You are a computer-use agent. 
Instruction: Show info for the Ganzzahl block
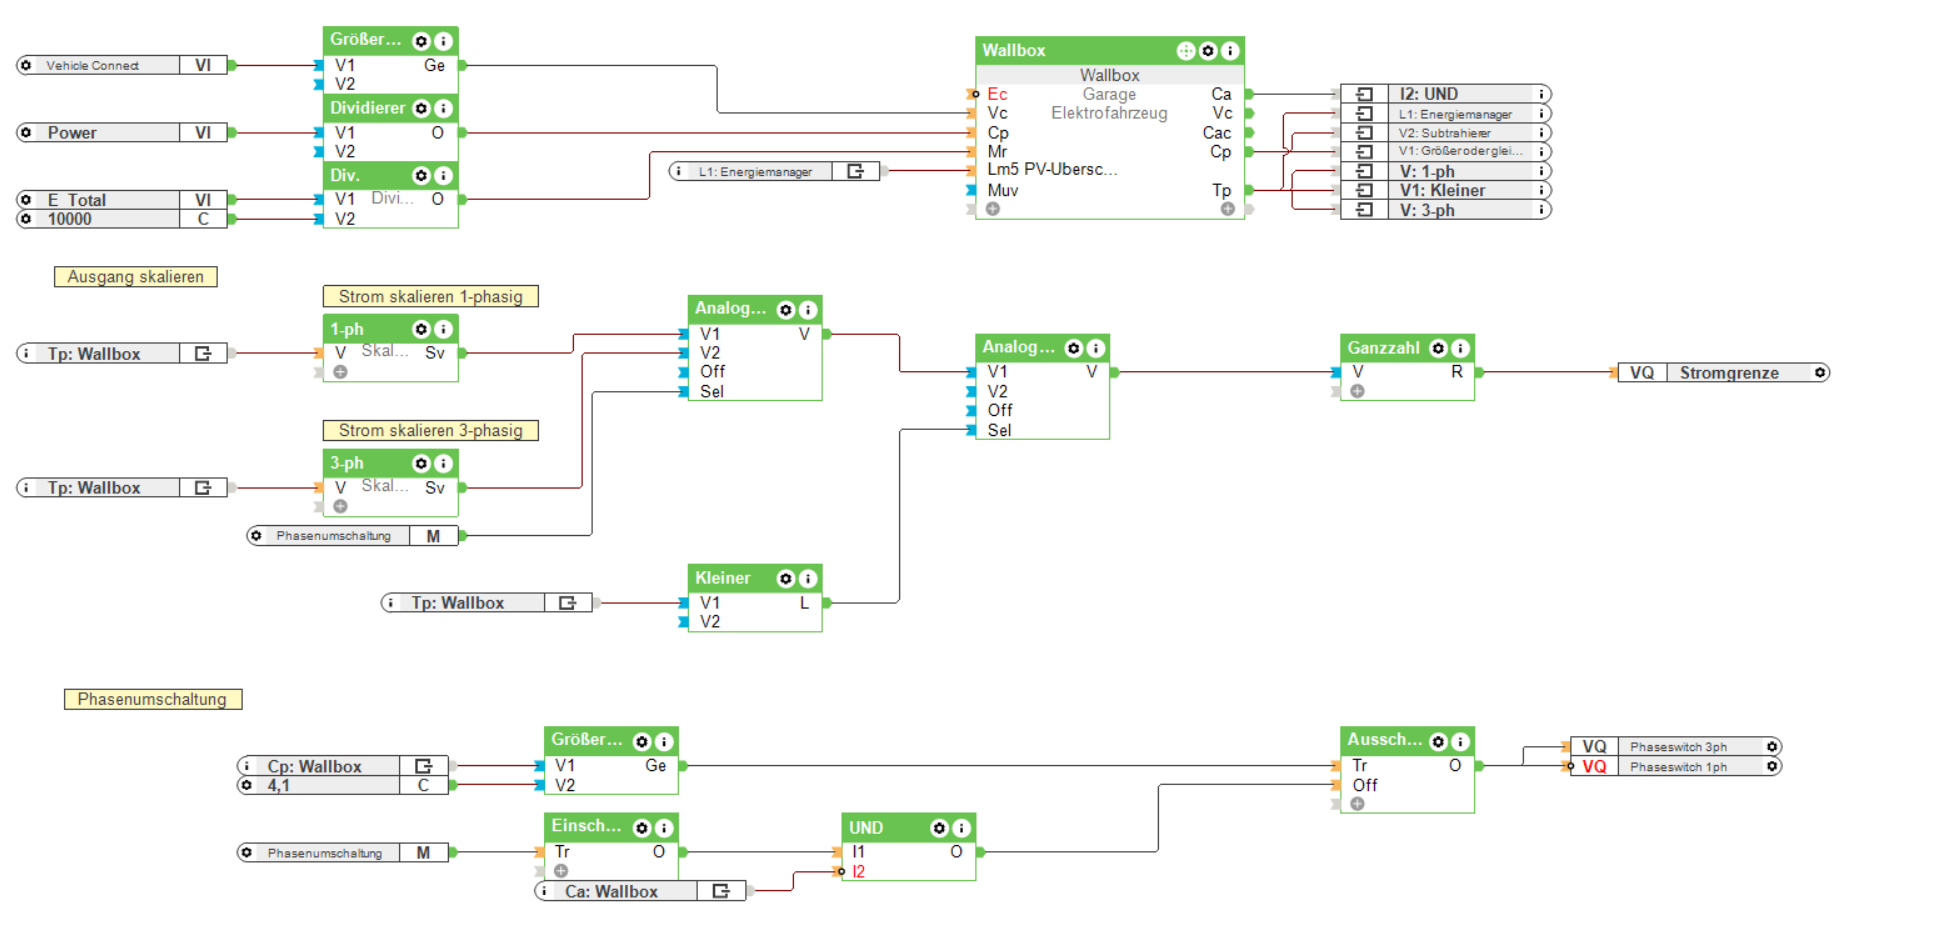coord(1460,348)
